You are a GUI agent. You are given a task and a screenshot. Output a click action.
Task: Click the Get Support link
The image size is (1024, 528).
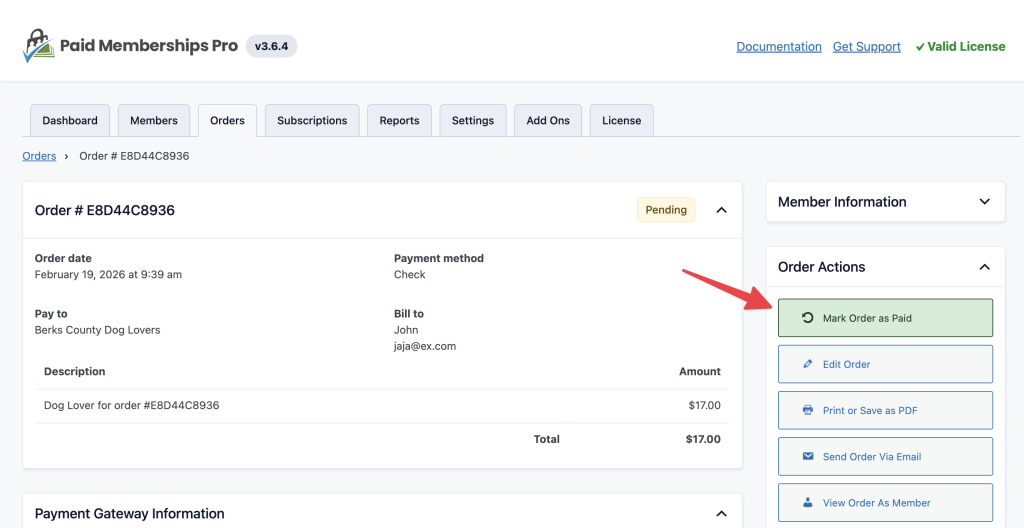click(x=867, y=47)
